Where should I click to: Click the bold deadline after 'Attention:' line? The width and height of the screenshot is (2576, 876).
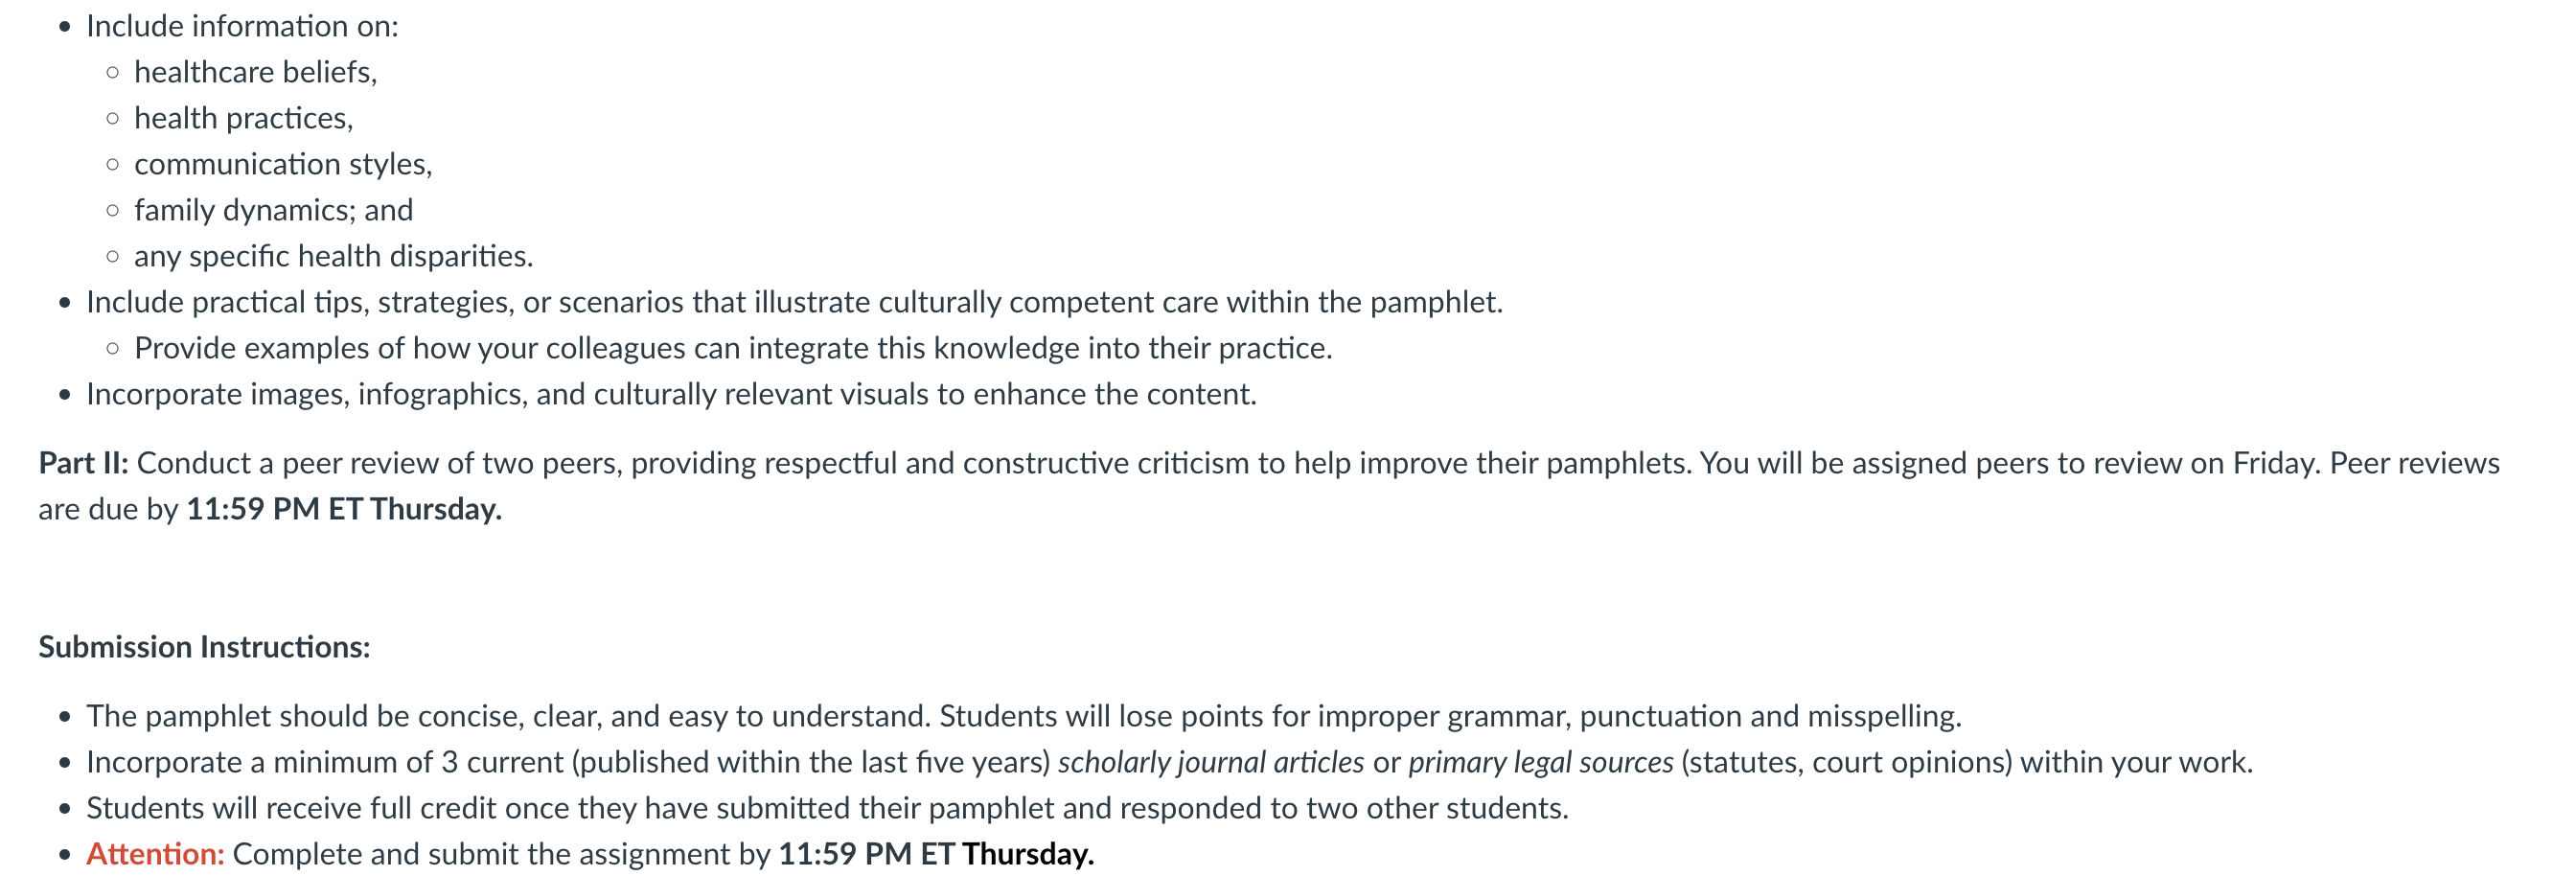[x=936, y=854]
